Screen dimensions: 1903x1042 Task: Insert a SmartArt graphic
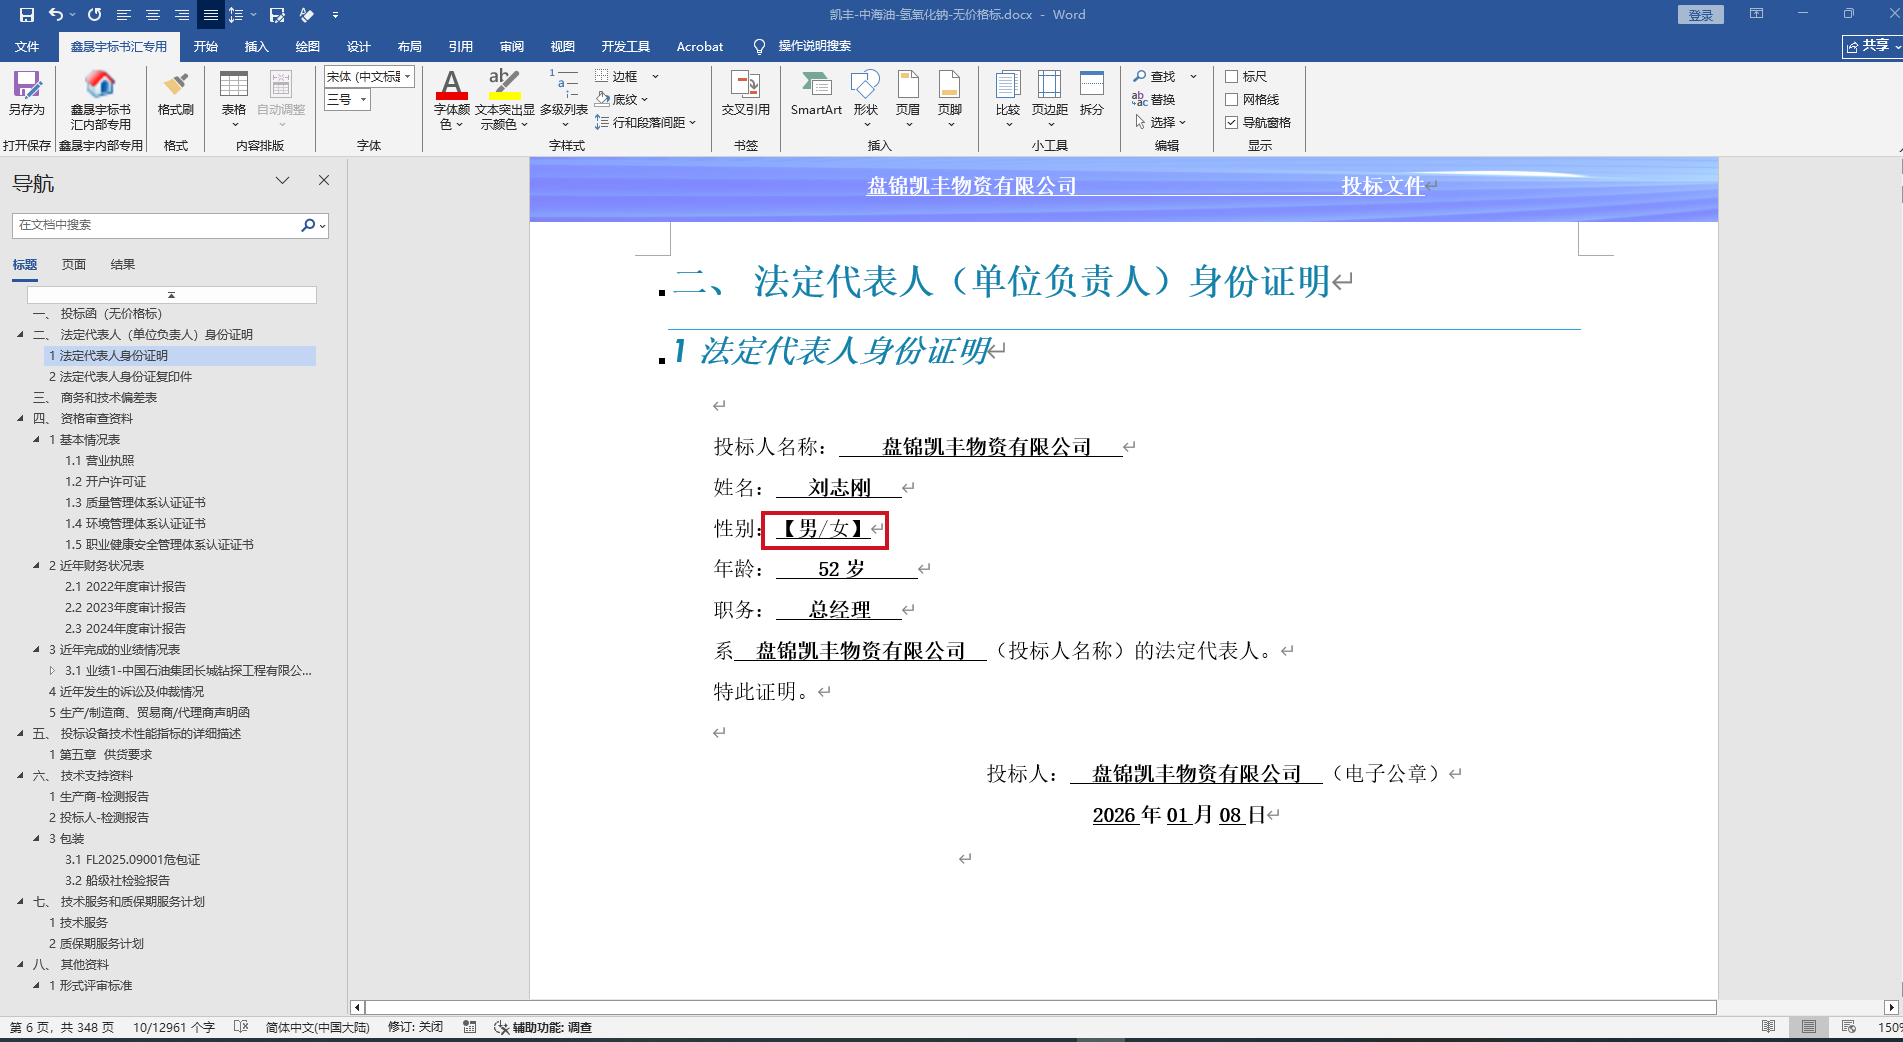point(816,93)
